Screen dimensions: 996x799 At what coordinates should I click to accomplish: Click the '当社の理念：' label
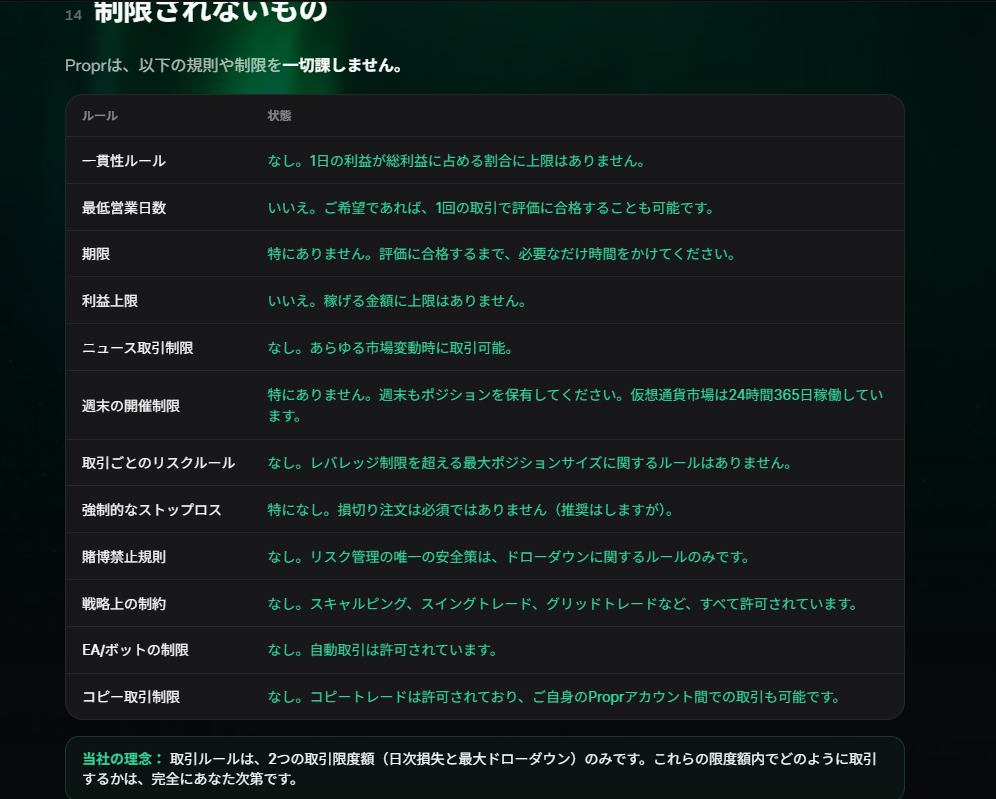point(123,759)
